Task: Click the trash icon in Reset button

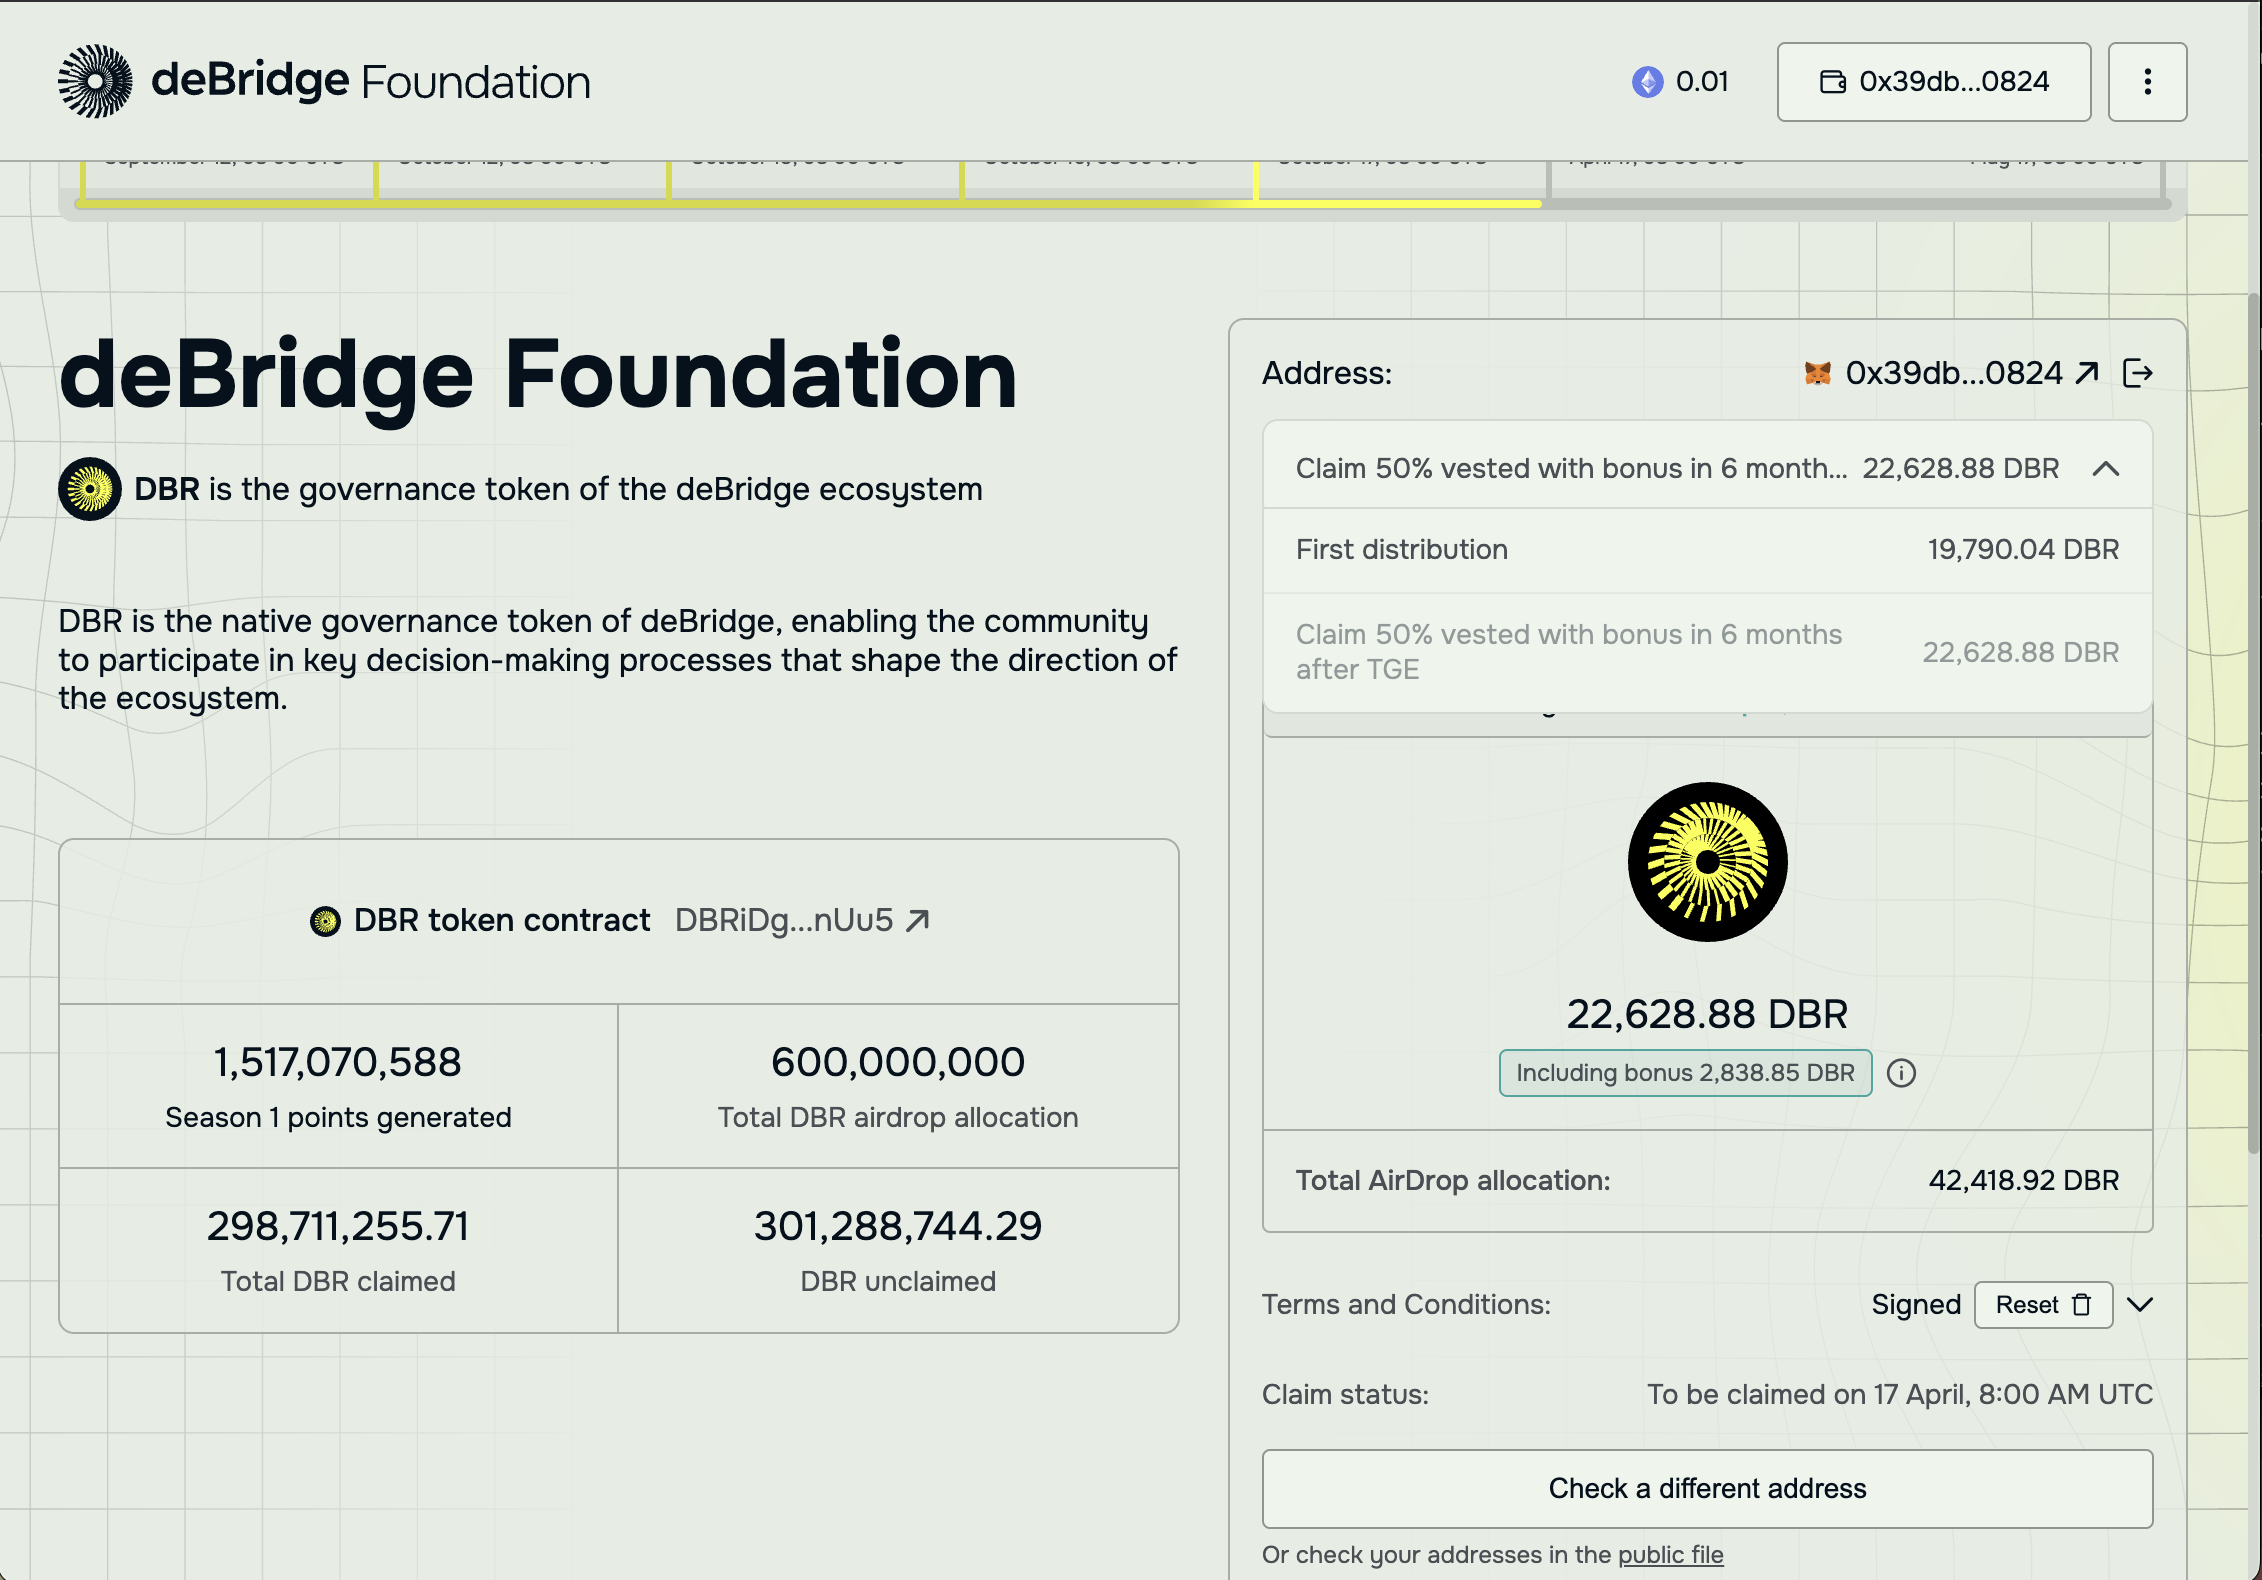Action: click(2082, 1305)
